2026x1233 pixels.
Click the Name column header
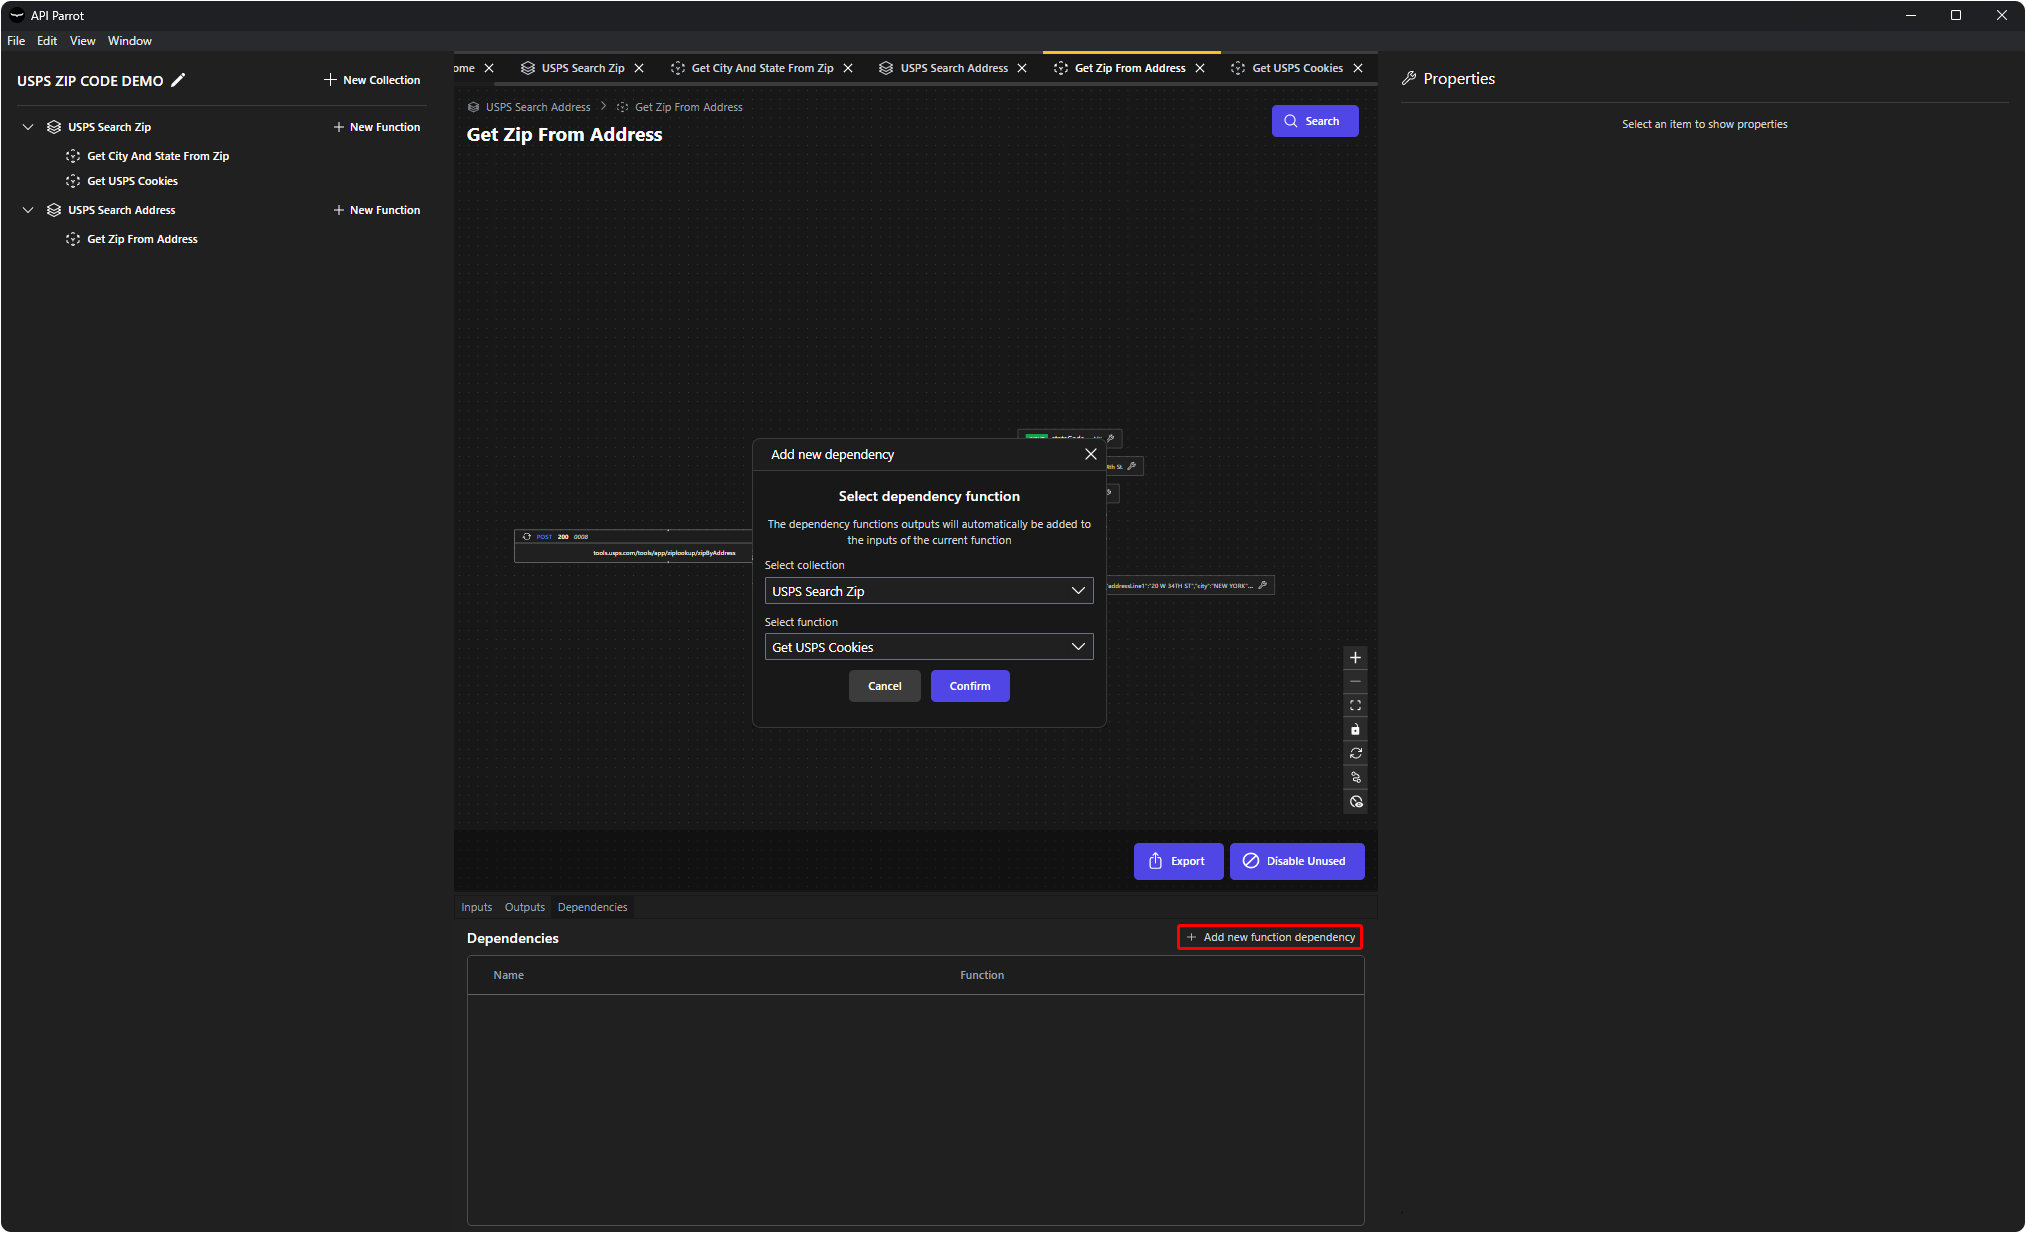pyautogui.click(x=508, y=975)
